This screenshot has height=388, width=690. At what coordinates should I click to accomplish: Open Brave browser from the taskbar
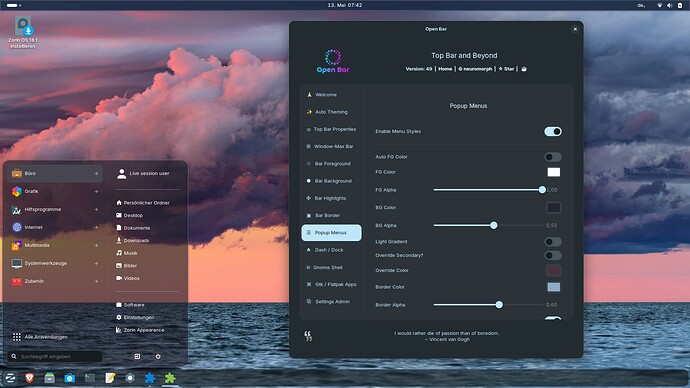[29, 377]
